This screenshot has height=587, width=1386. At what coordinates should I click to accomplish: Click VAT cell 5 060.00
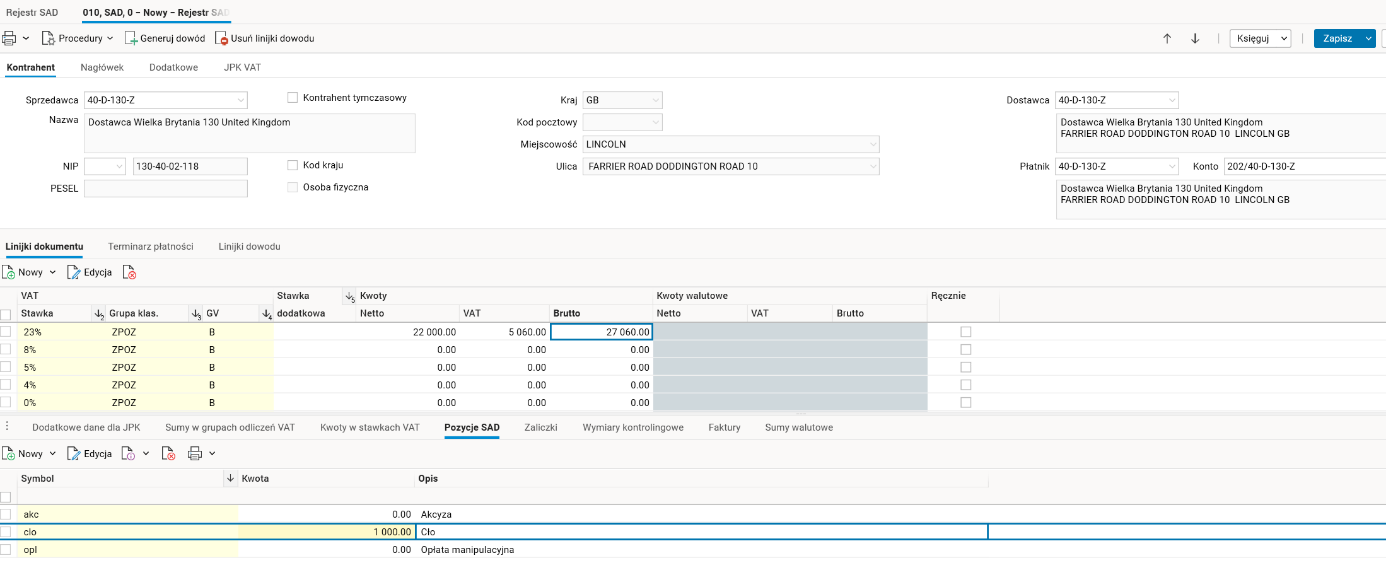(x=505, y=331)
